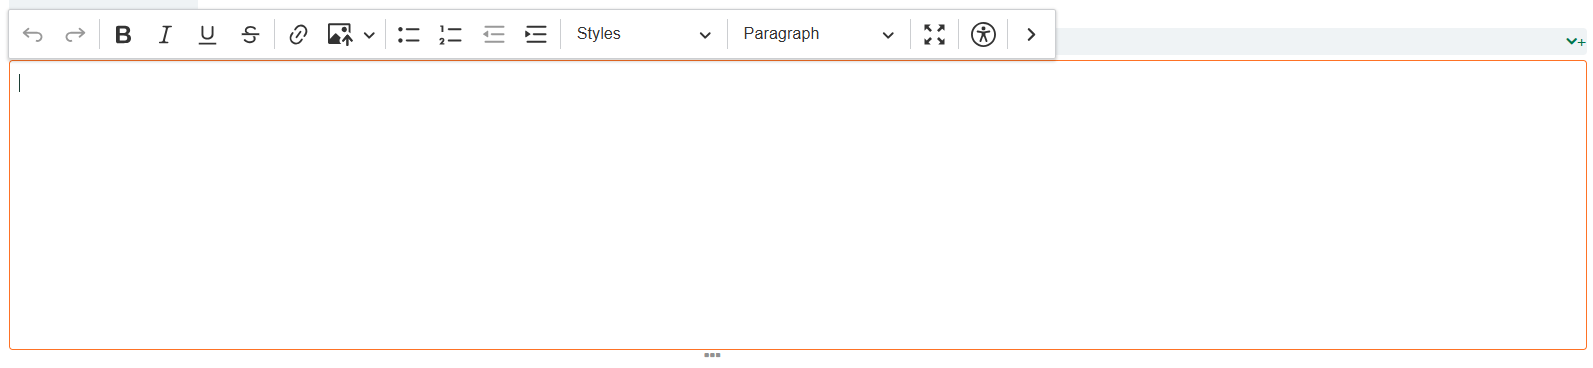Click the resize handle below the editor
Screen dimensions: 1593x368
click(x=712, y=355)
